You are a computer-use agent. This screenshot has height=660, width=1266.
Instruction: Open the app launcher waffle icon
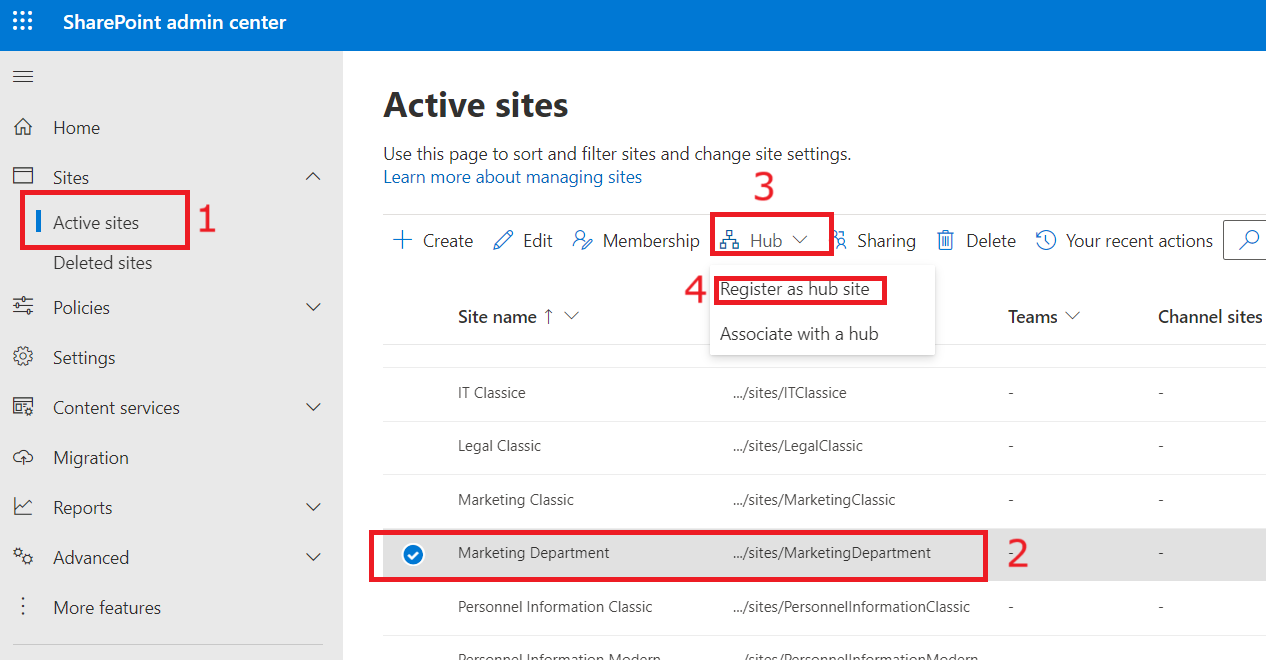(22, 21)
